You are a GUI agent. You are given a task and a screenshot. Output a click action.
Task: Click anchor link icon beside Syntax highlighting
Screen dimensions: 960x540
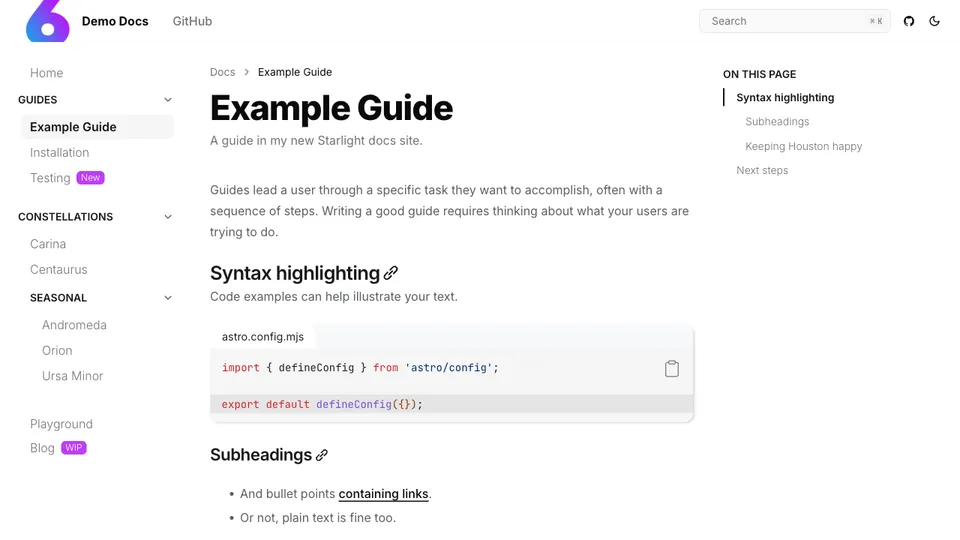point(391,273)
